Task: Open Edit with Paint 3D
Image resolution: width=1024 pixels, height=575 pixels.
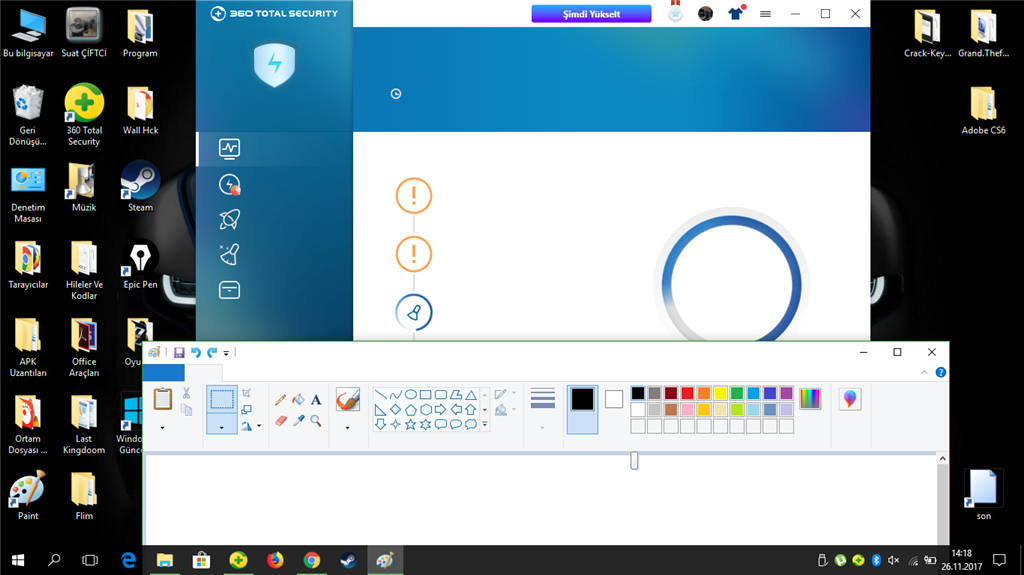Action: 850,399
